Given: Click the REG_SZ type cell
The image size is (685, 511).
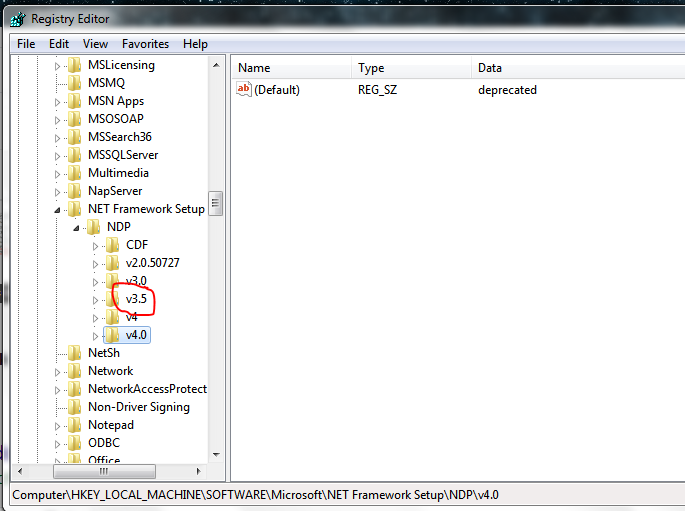Looking at the screenshot, I should click(377, 90).
